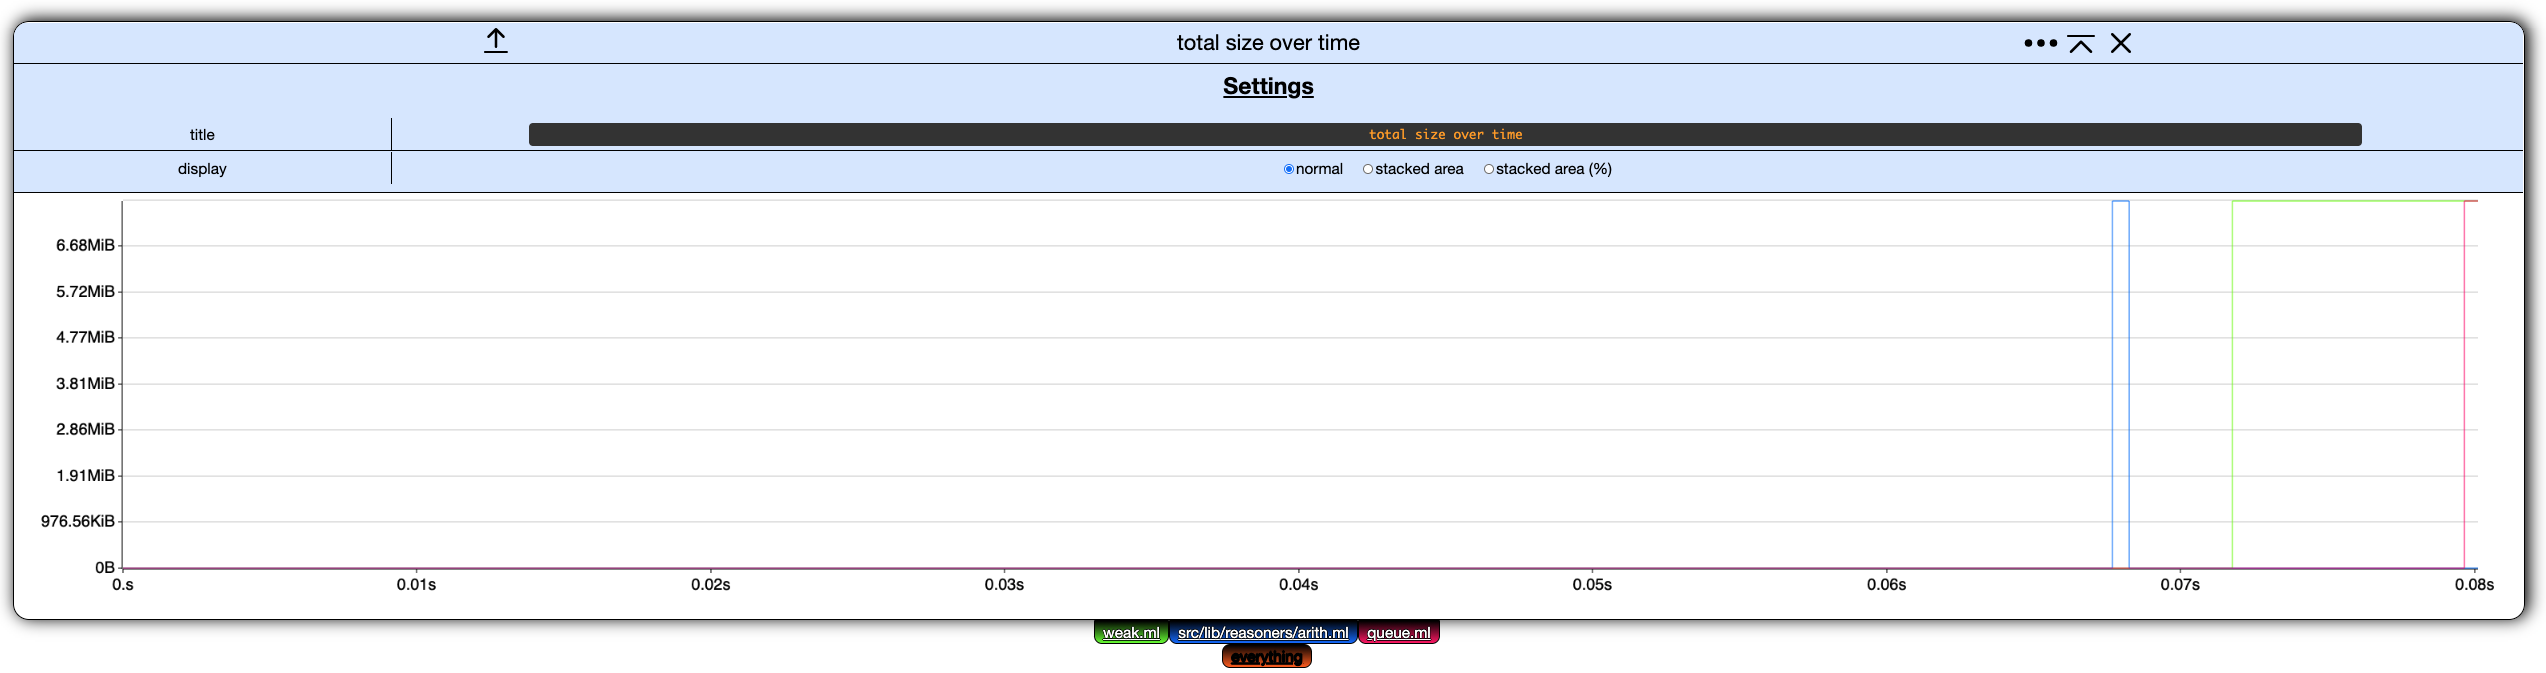Click the 5.72MiB y-axis label
Image resolution: width=2546 pixels, height=673 pixels.
85,292
